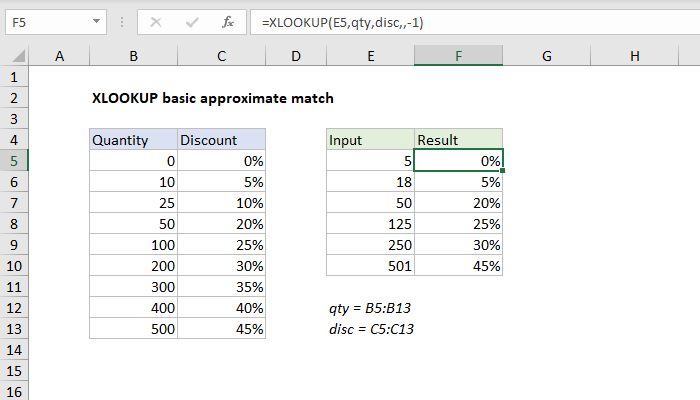The height and width of the screenshot is (400, 700).
Task: Select Result cell showing 20% in row 7
Action: [x=458, y=203]
